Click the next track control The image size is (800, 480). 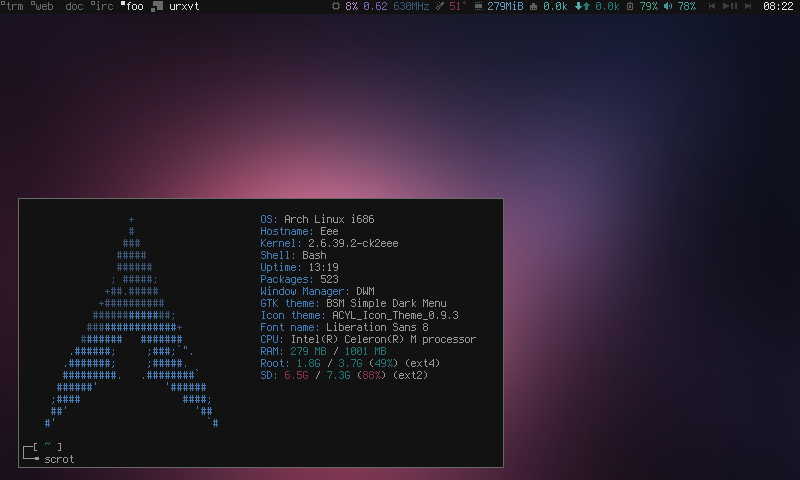[748, 7]
